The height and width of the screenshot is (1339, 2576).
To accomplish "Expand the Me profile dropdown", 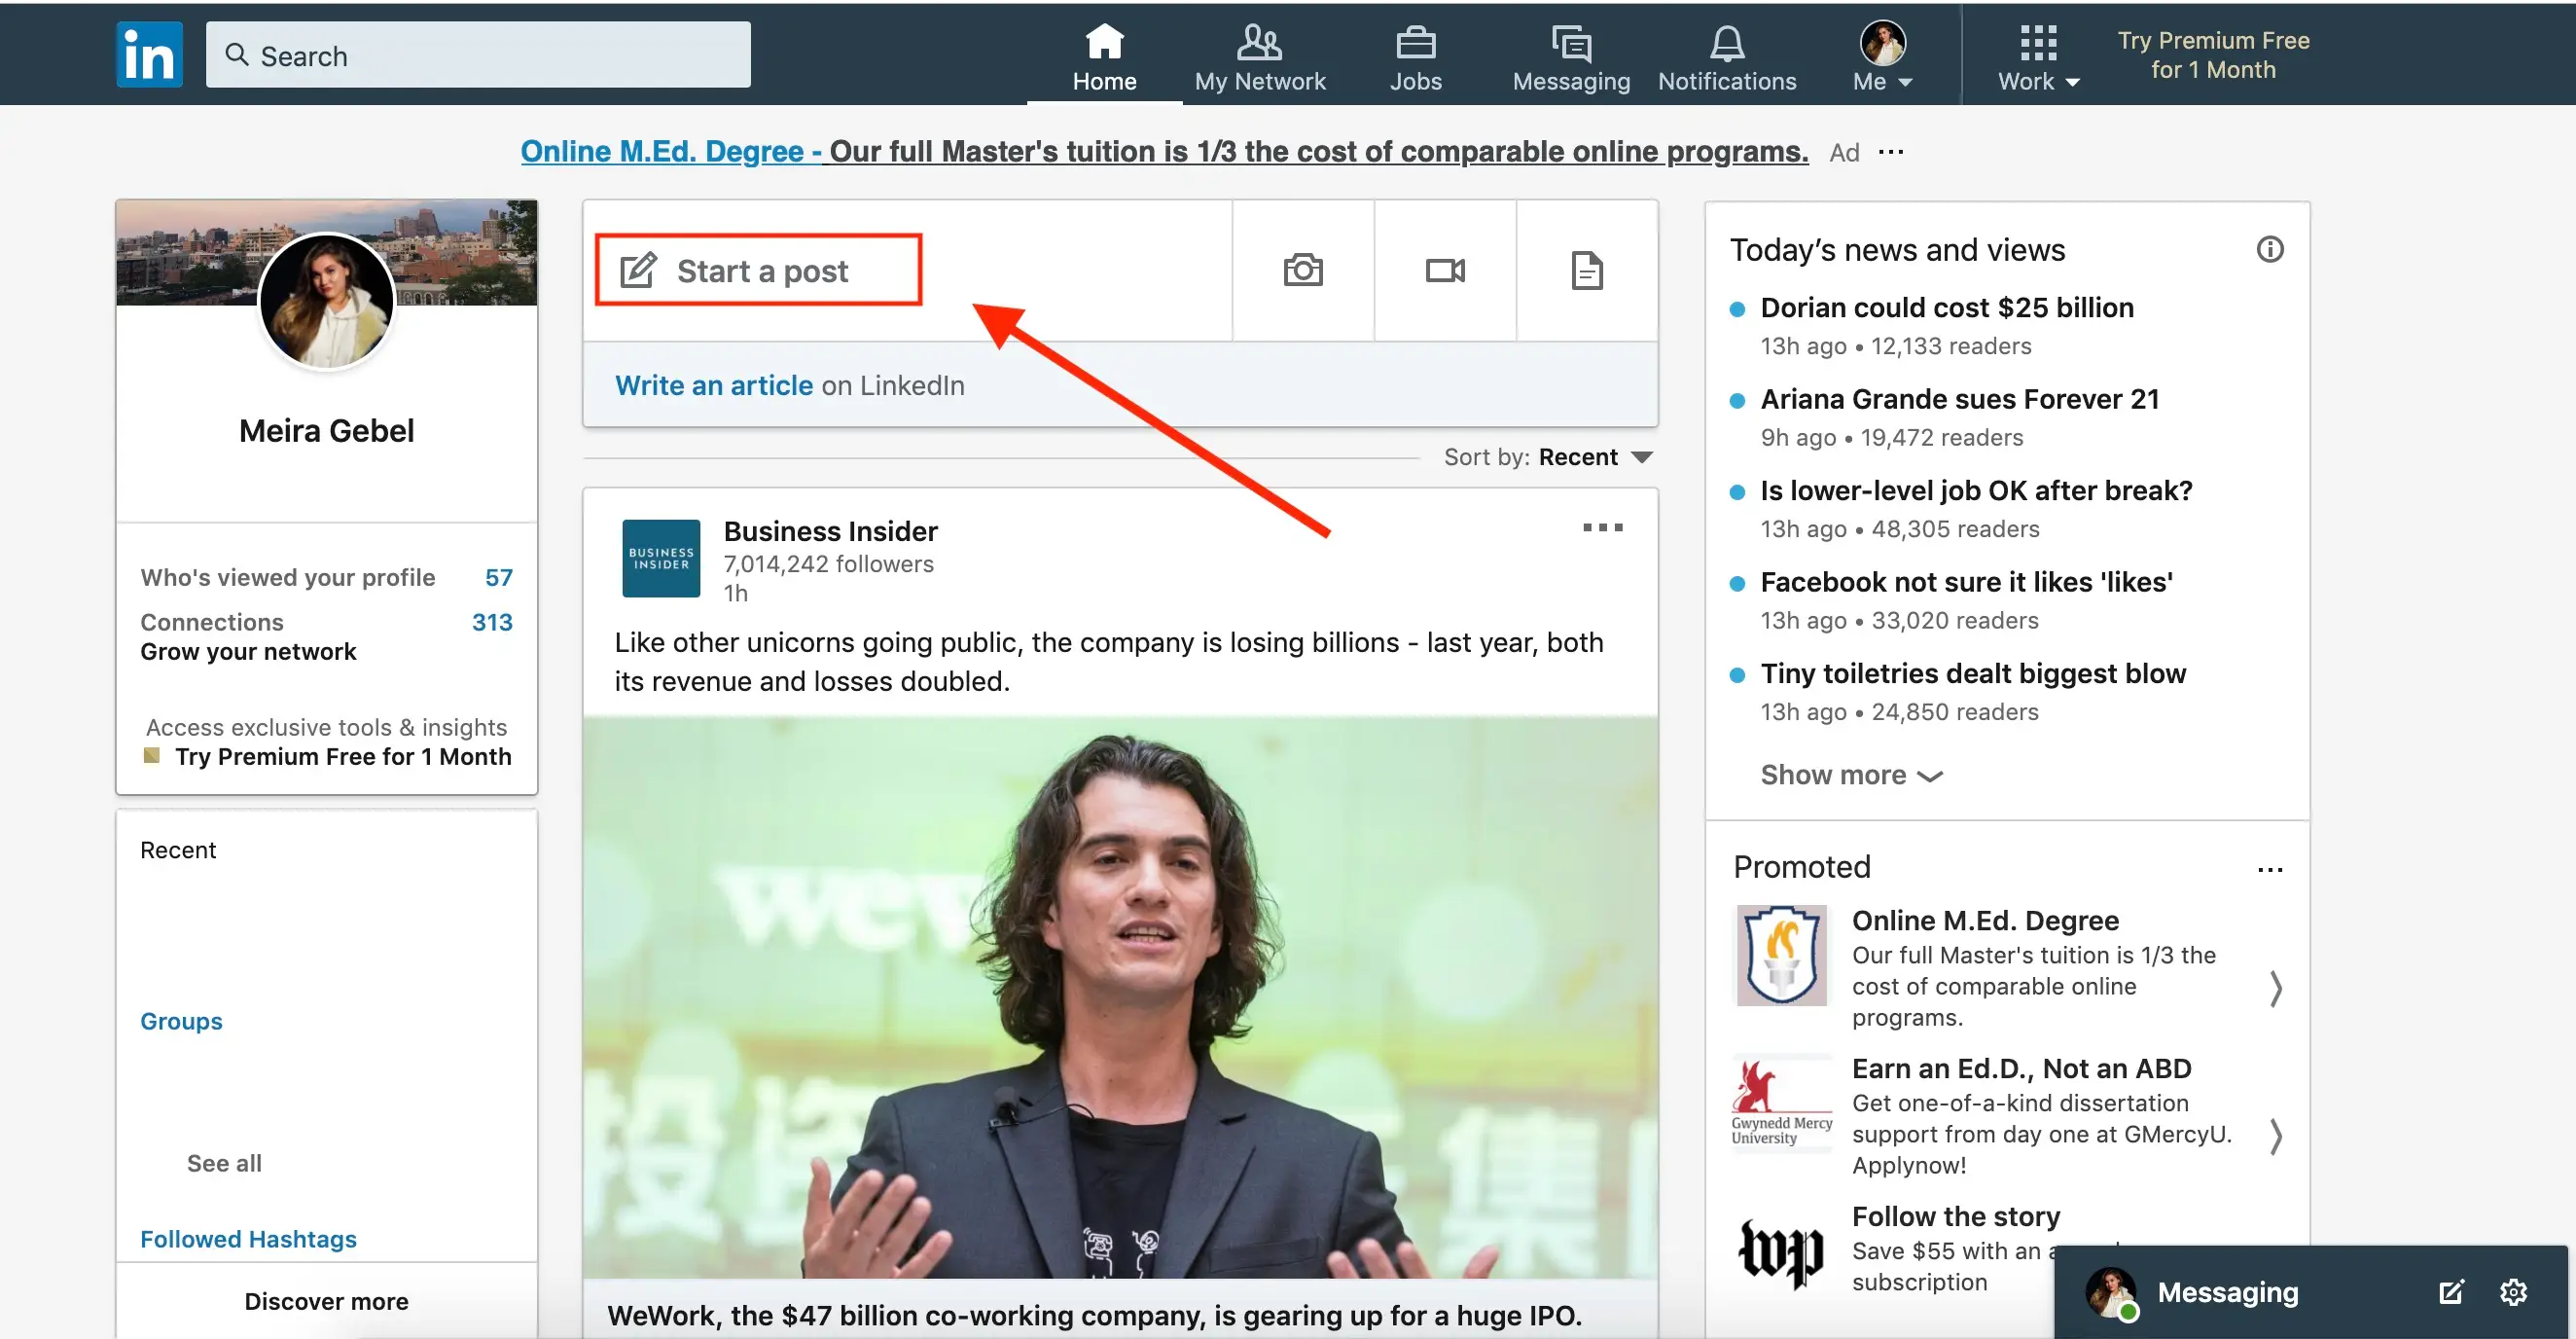I will (x=1882, y=58).
